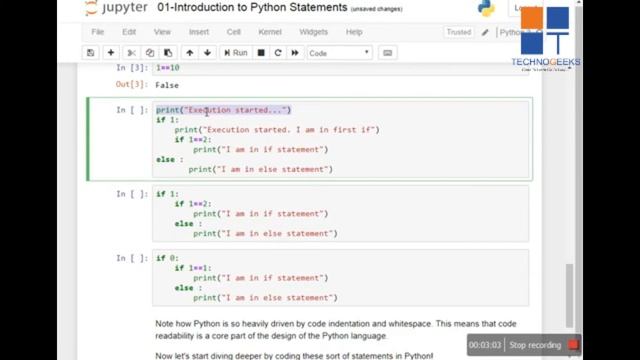This screenshot has height=360, width=640.
Task: Click the cell containing 'if 1==2' nested under 'if 1:'
Action: 340,213
